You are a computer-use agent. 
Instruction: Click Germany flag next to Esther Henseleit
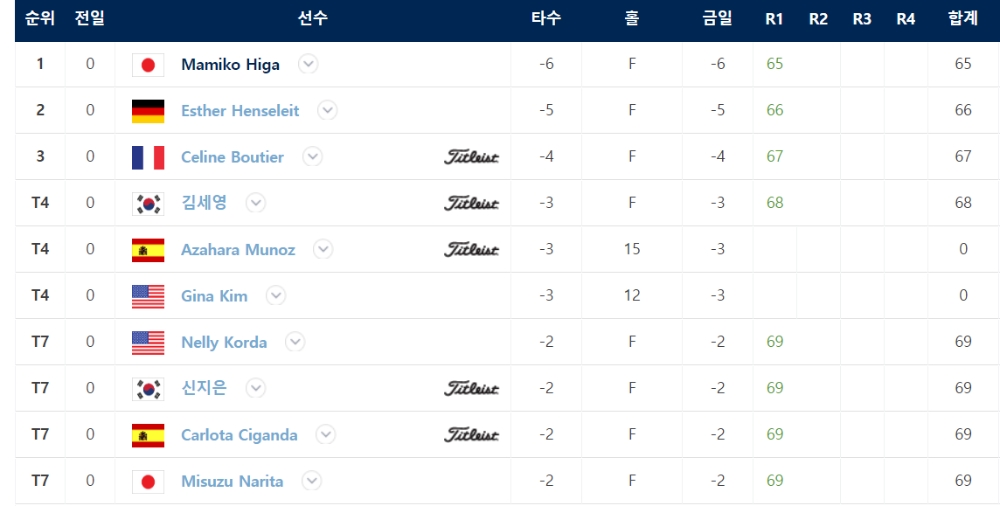pyautogui.click(x=148, y=111)
